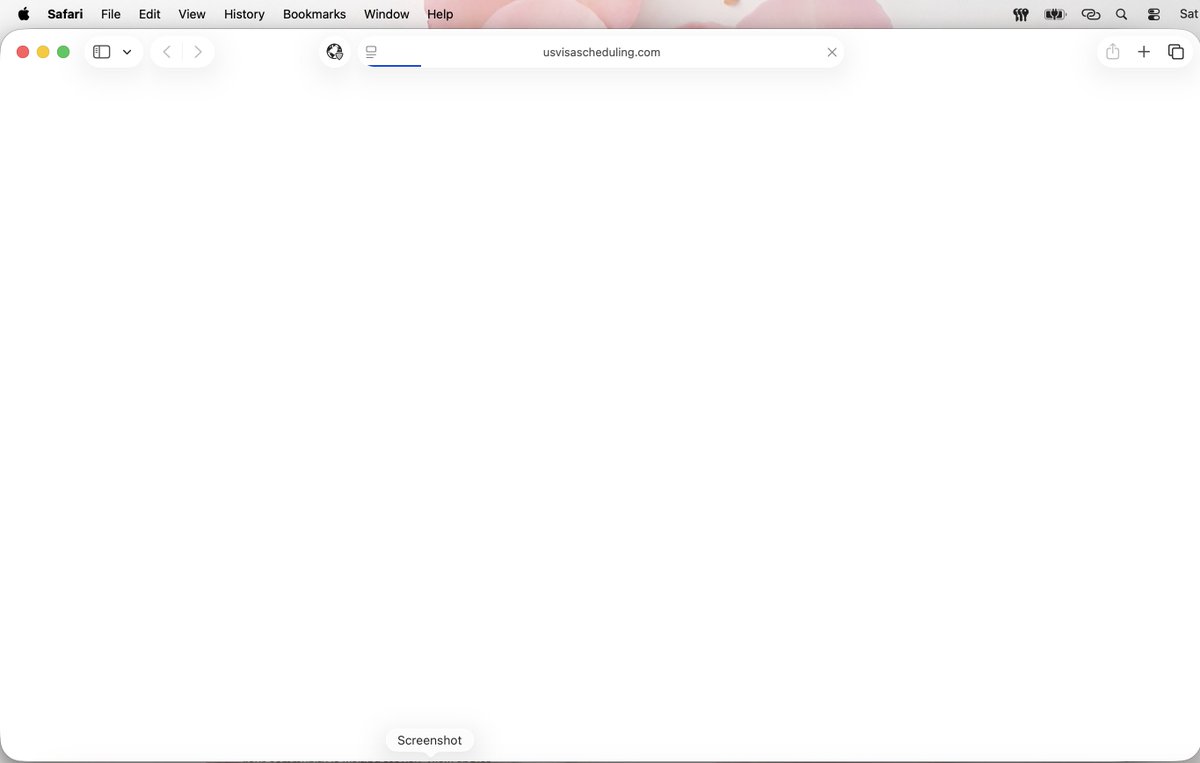Open Control Center
This screenshot has width=1200, height=763.
coord(1154,14)
